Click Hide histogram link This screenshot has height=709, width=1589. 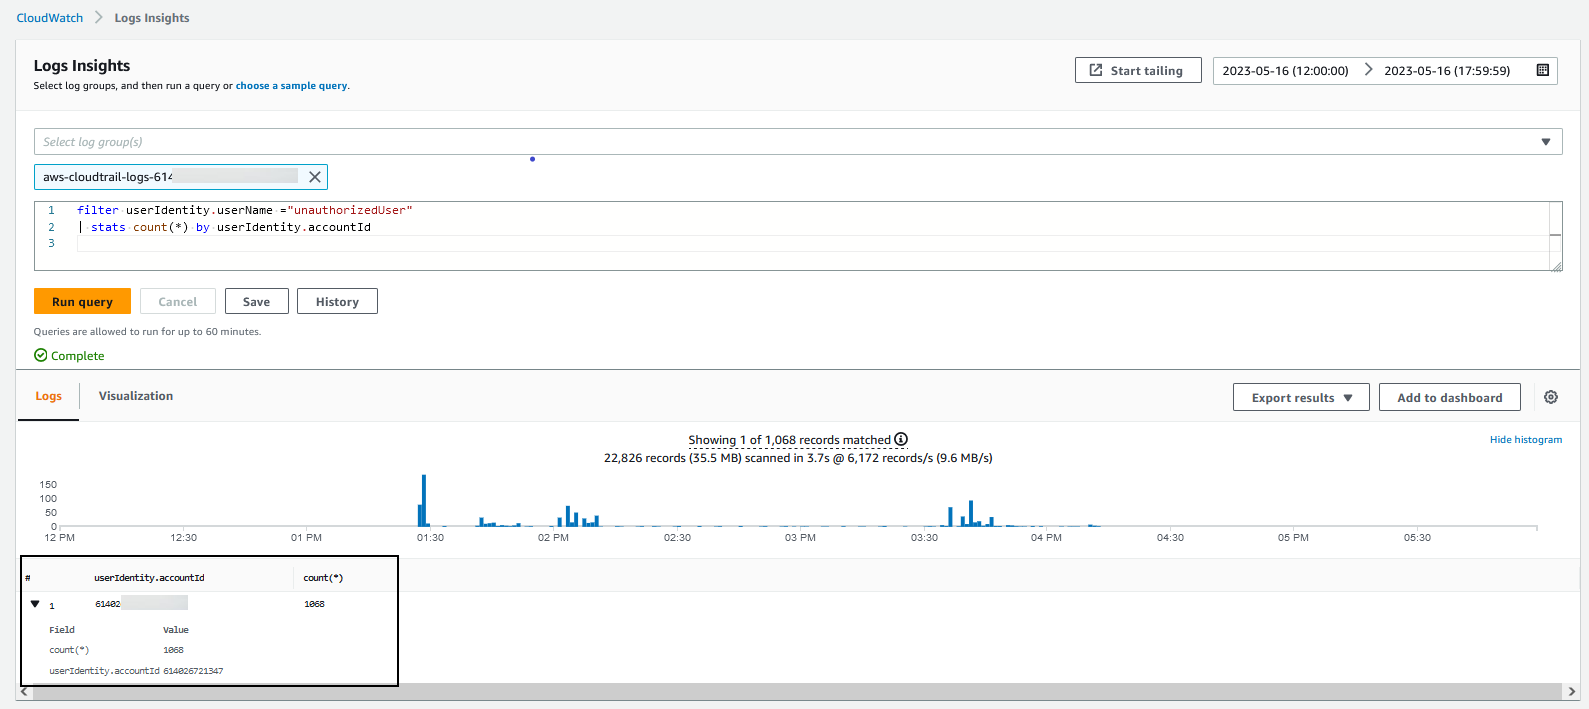[1525, 439]
